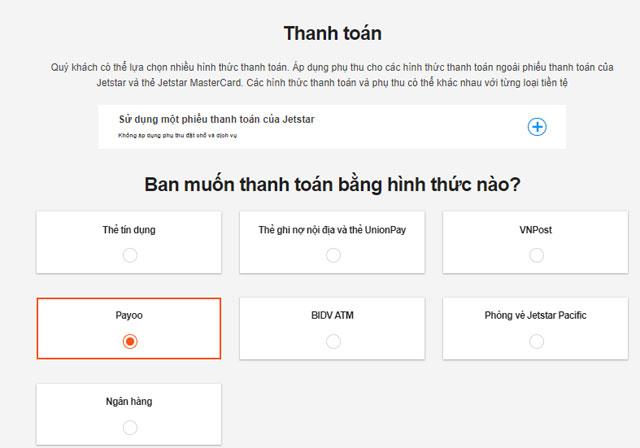Click the 'Phòng vé Jetstar Pacific' label
The height and width of the screenshot is (448, 640).
[x=536, y=316]
